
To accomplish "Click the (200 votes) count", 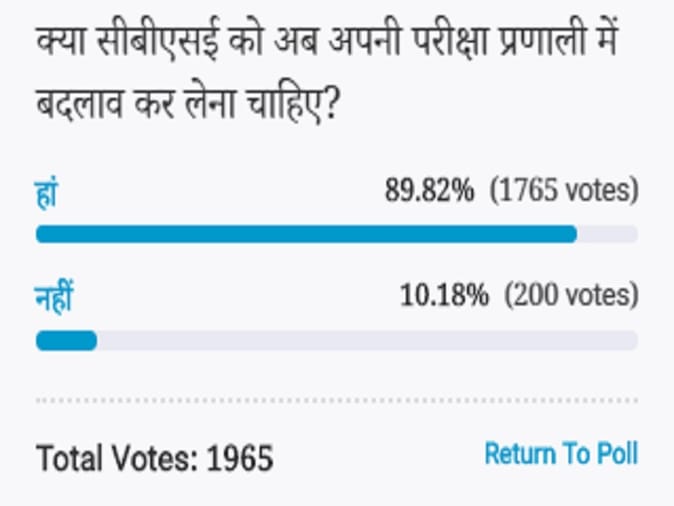I will pos(571,295).
